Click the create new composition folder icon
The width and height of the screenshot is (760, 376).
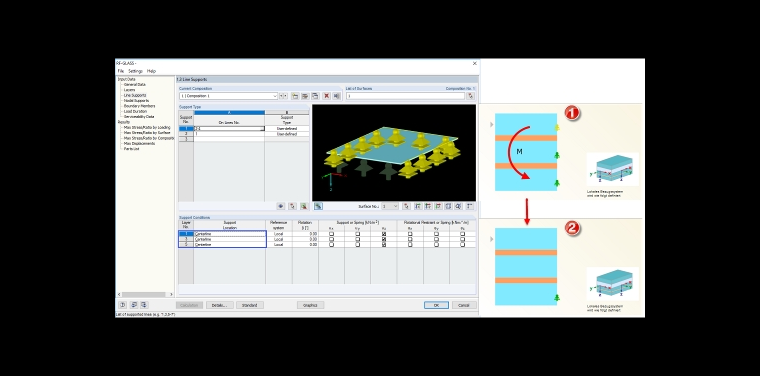295,96
